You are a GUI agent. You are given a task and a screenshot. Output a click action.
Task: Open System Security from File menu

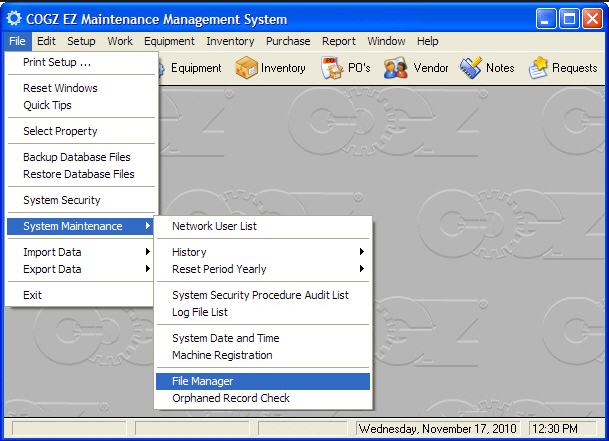[61, 200]
